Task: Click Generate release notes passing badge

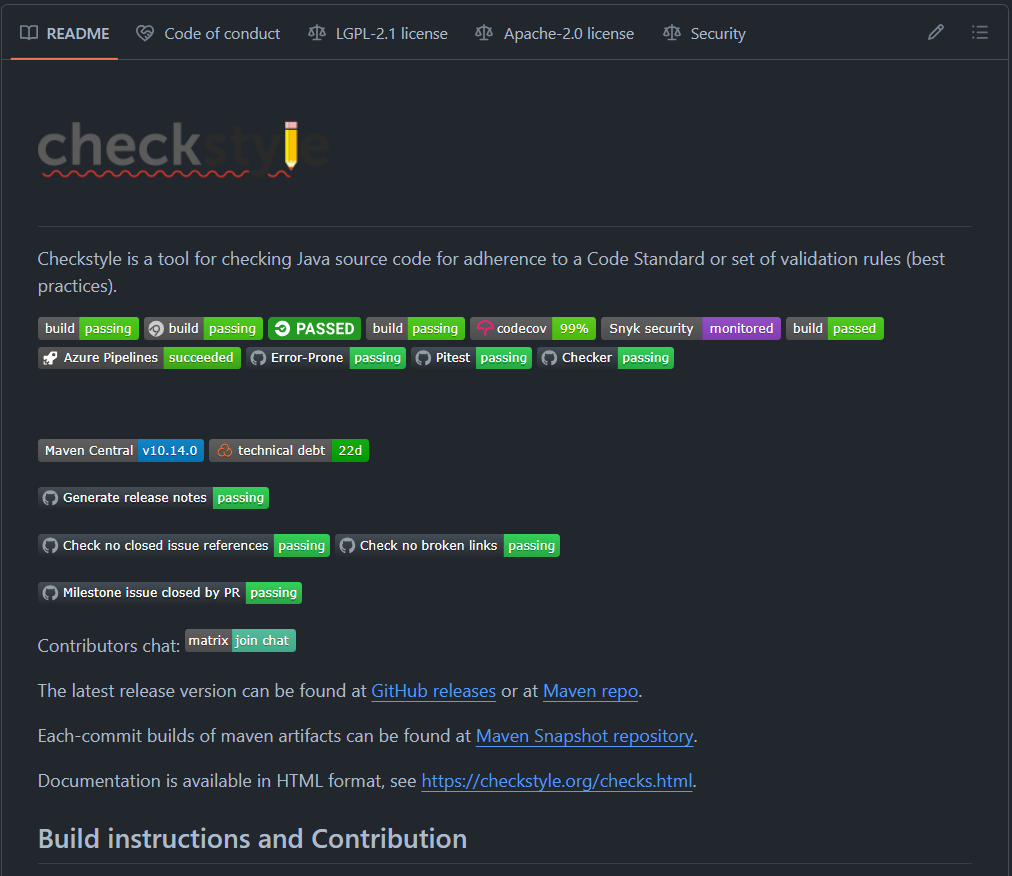Action: point(154,498)
